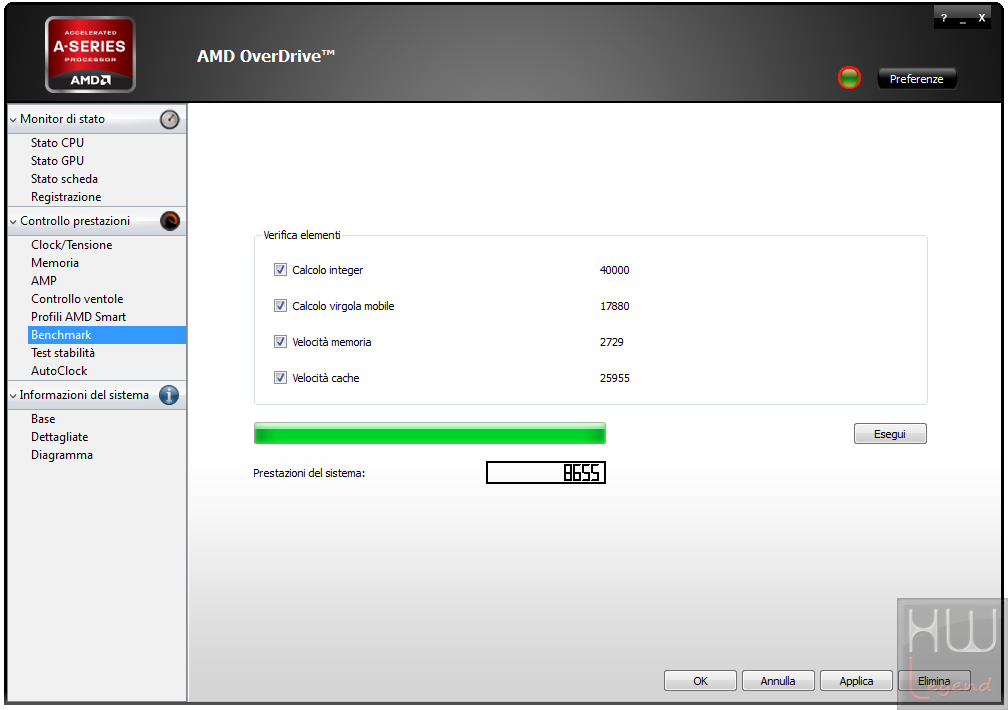Click the Calcolo virgola mobile score 17880
Image resolution: width=1008 pixels, height=710 pixels.
coord(615,306)
